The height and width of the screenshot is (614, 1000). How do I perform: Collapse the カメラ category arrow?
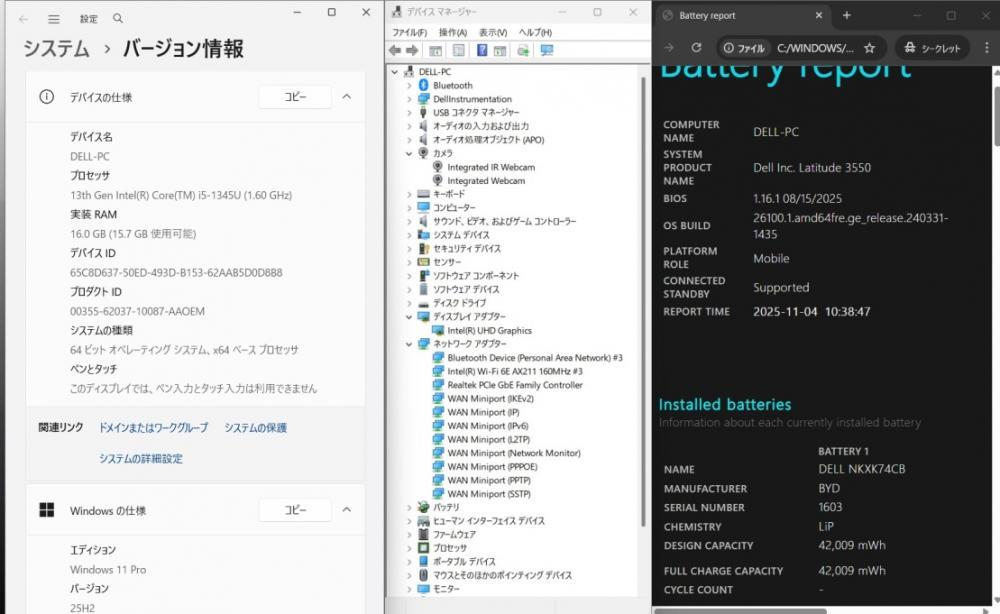(409, 154)
